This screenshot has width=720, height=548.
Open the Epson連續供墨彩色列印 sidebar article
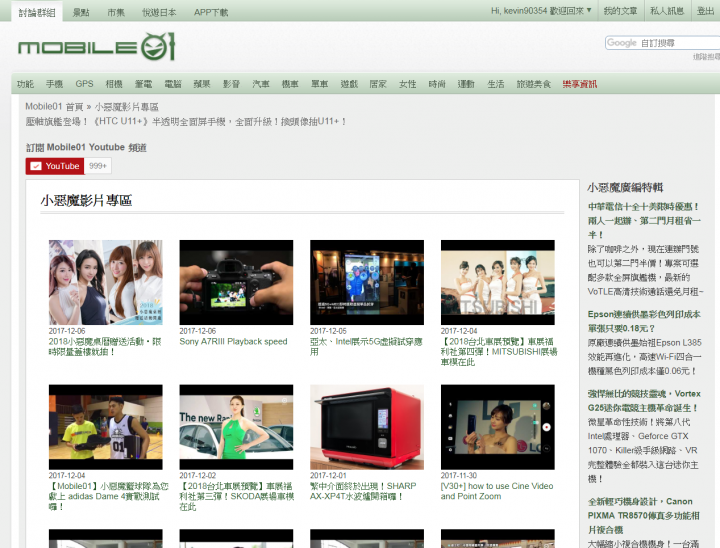pyautogui.click(x=644, y=321)
